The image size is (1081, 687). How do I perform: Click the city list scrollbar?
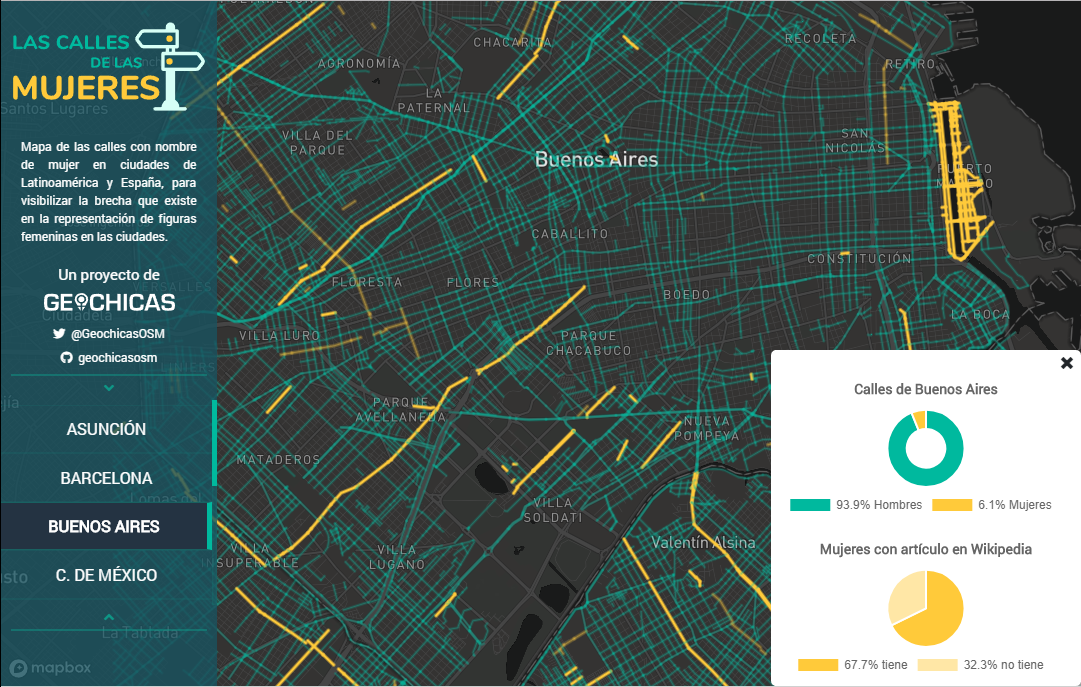(214, 443)
